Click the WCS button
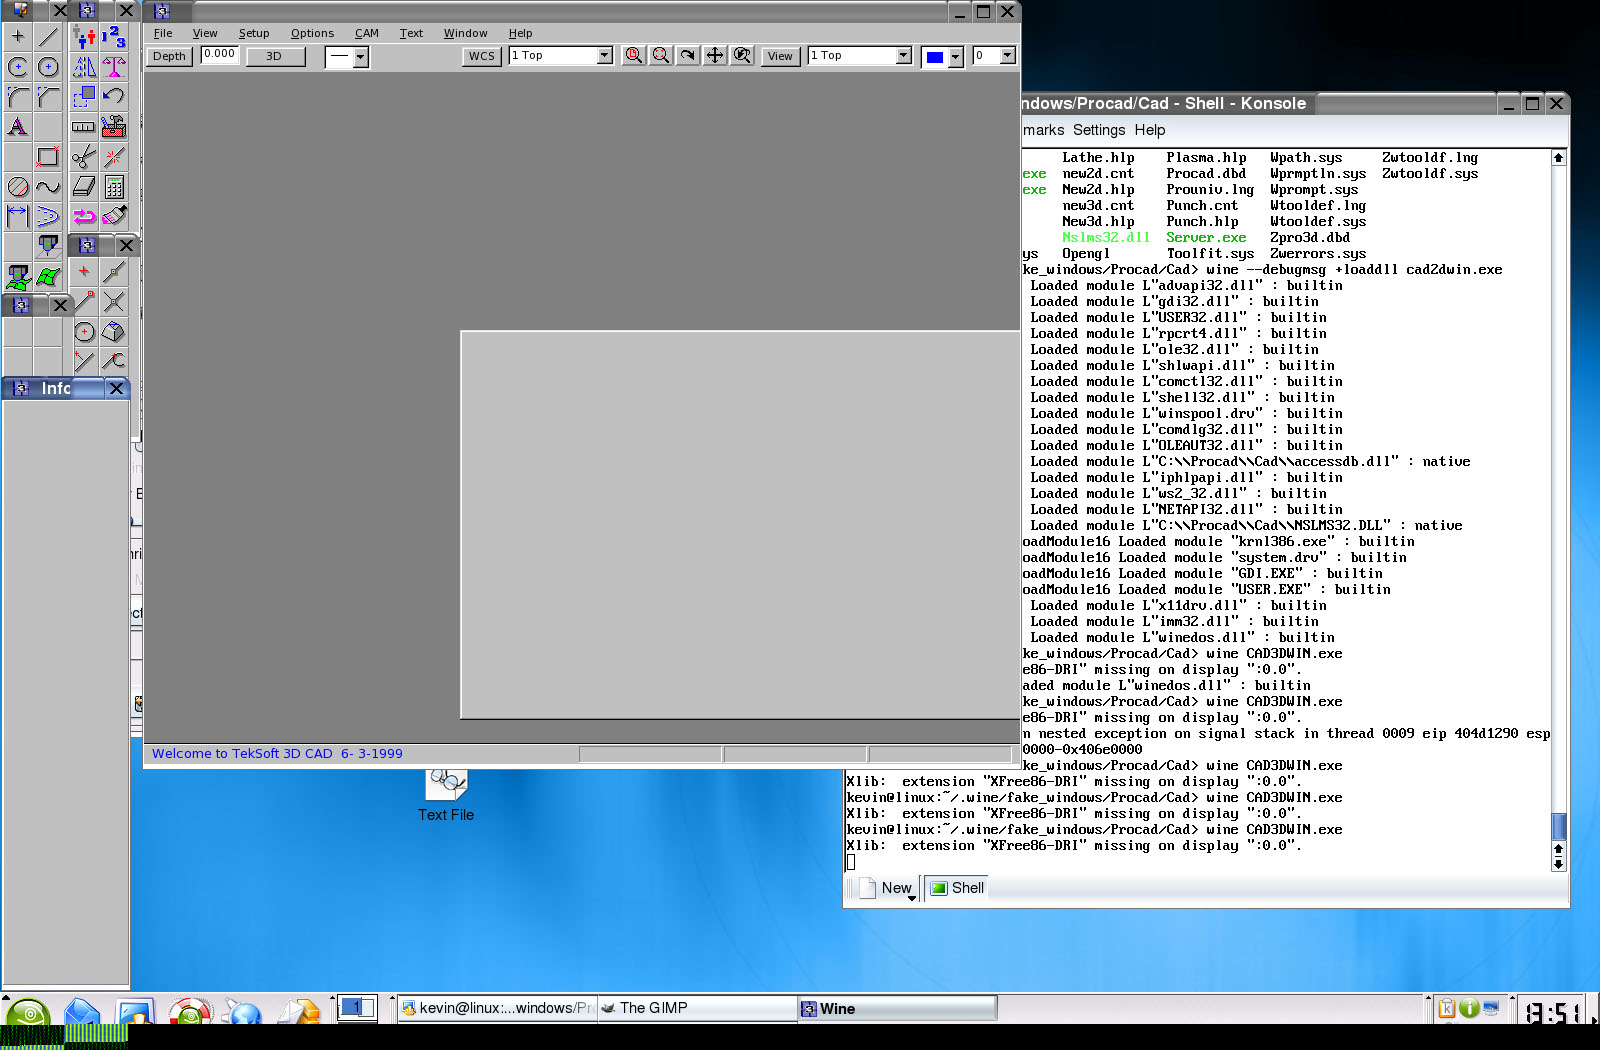 click(x=482, y=56)
